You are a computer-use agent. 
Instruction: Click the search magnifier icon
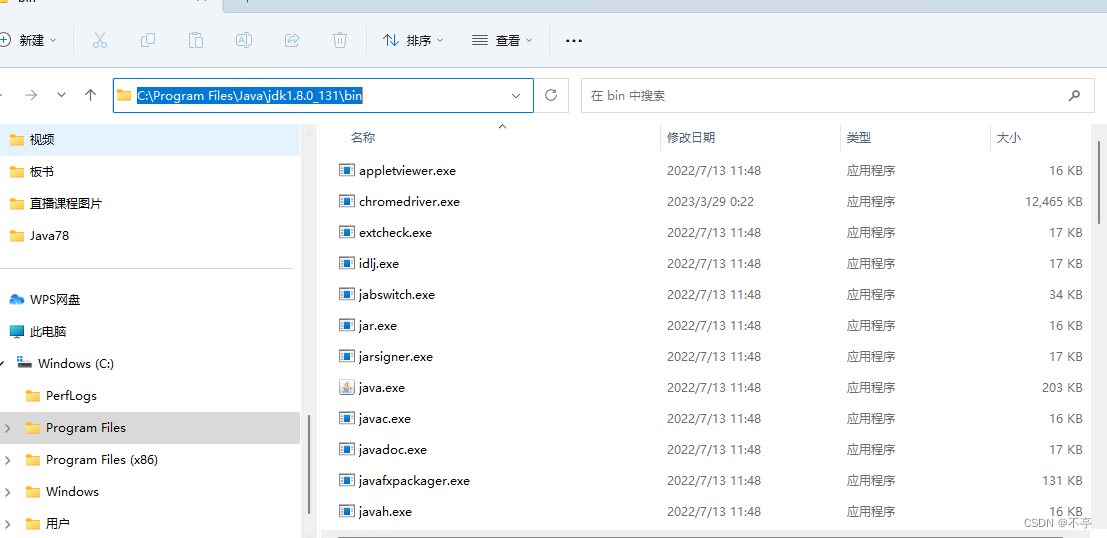pos(1074,96)
